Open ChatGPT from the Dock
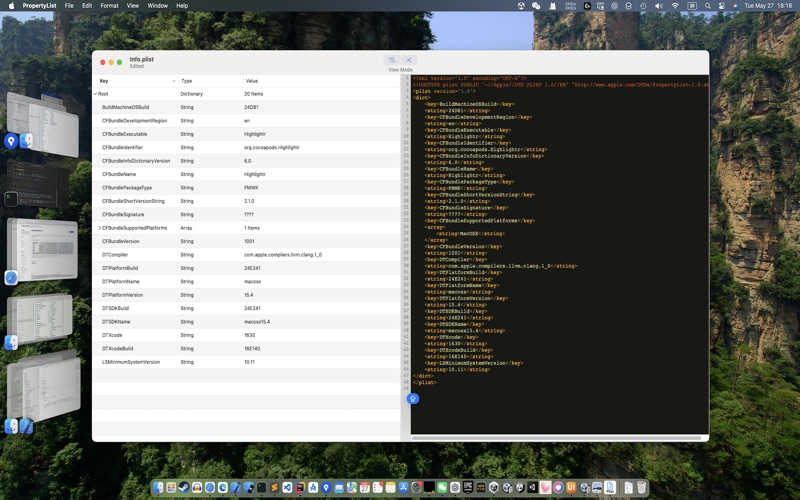Viewport: 800px width, 500px height. pos(455,488)
